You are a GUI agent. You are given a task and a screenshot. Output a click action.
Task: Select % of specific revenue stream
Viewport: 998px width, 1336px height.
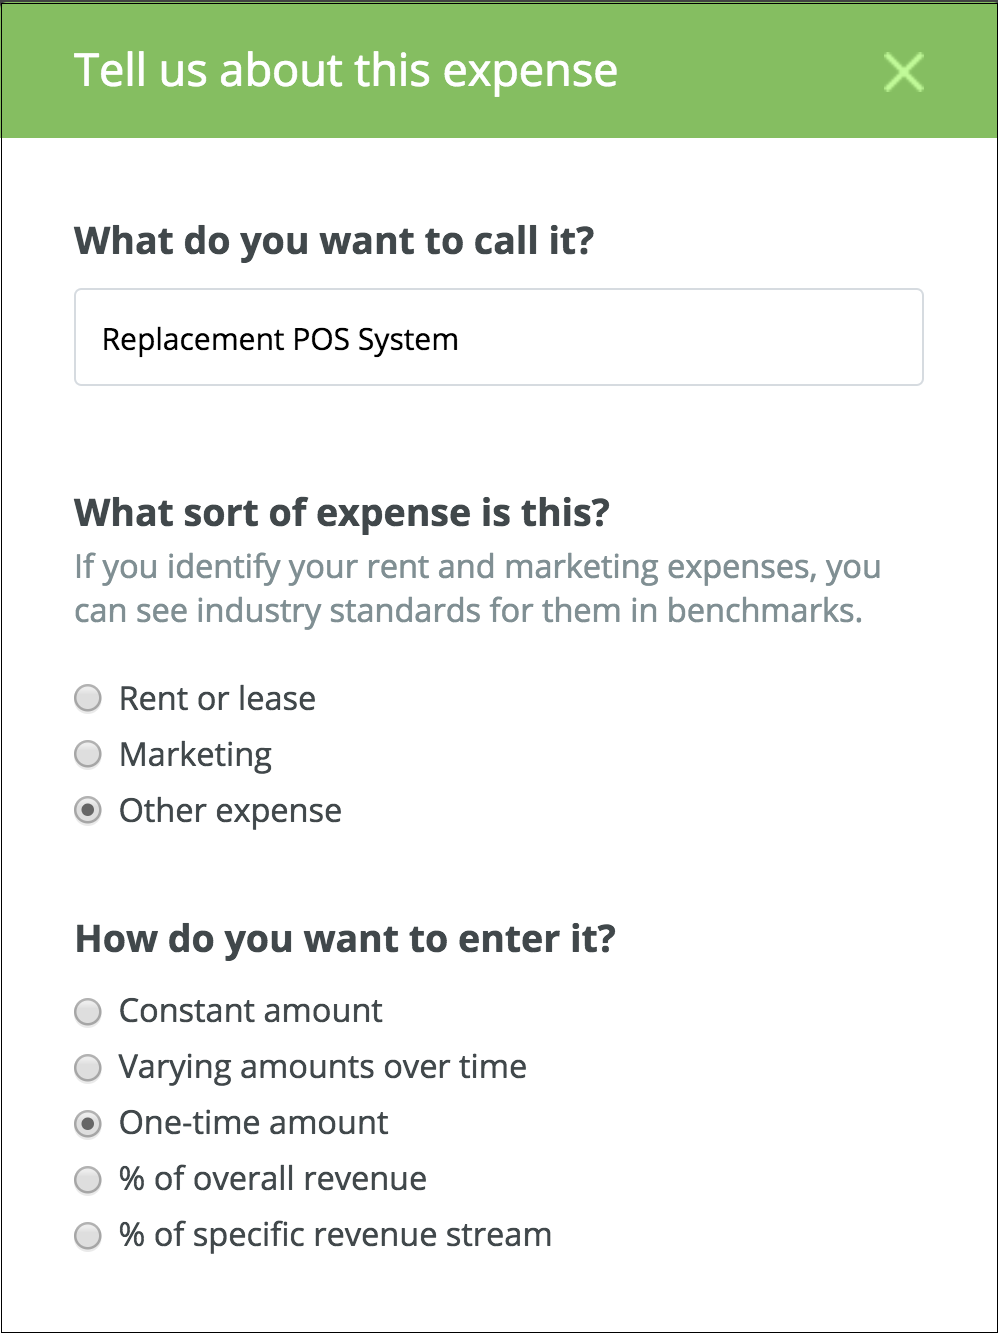87,1236
